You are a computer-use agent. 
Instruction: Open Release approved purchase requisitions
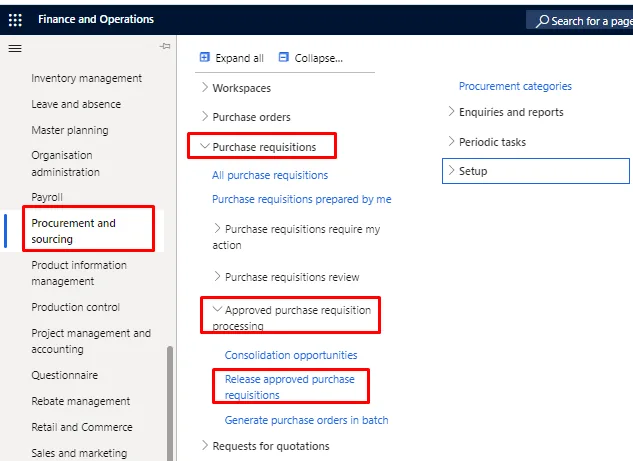(289, 387)
